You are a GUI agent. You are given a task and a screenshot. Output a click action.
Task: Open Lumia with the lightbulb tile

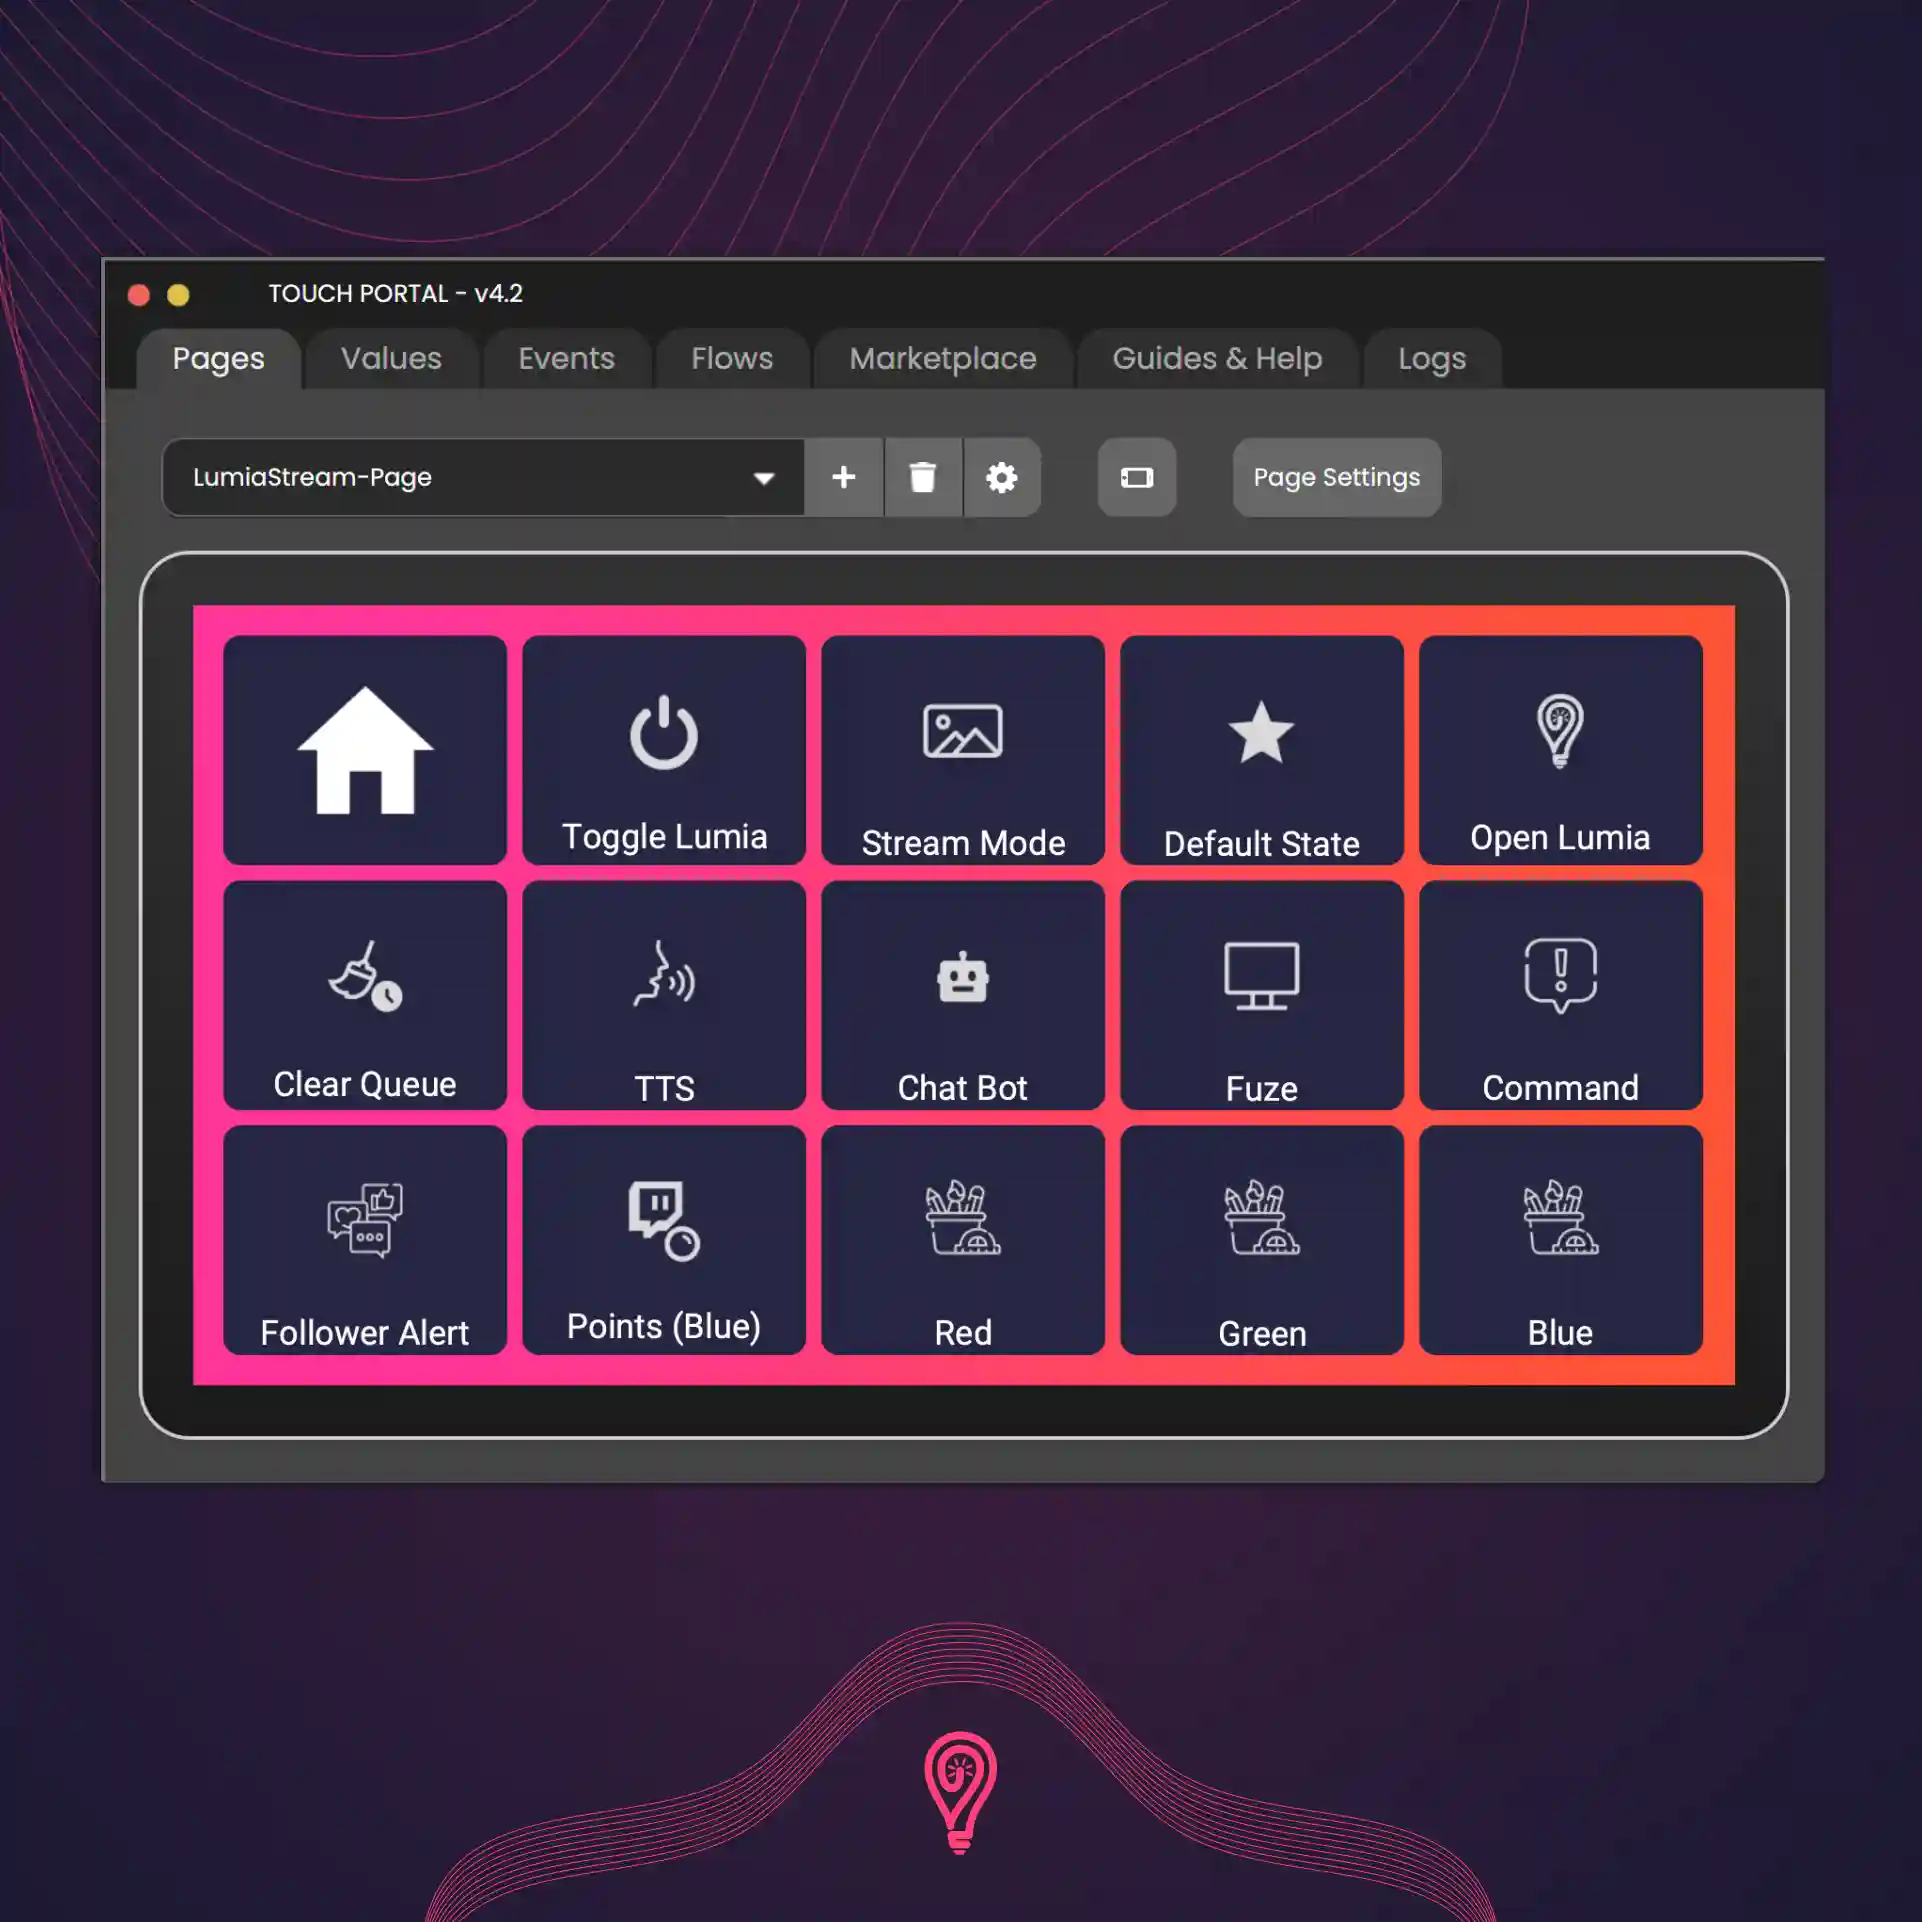(x=1561, y=750)
